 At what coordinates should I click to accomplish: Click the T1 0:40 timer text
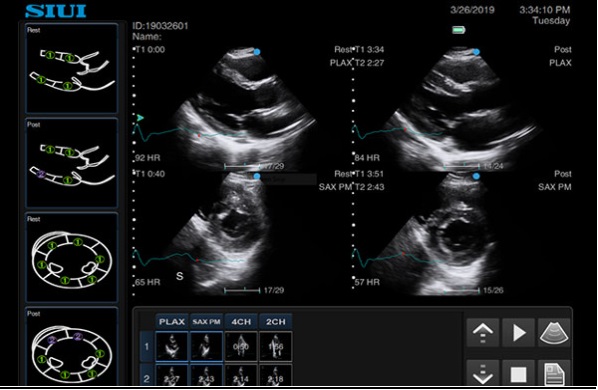(150, 174)
